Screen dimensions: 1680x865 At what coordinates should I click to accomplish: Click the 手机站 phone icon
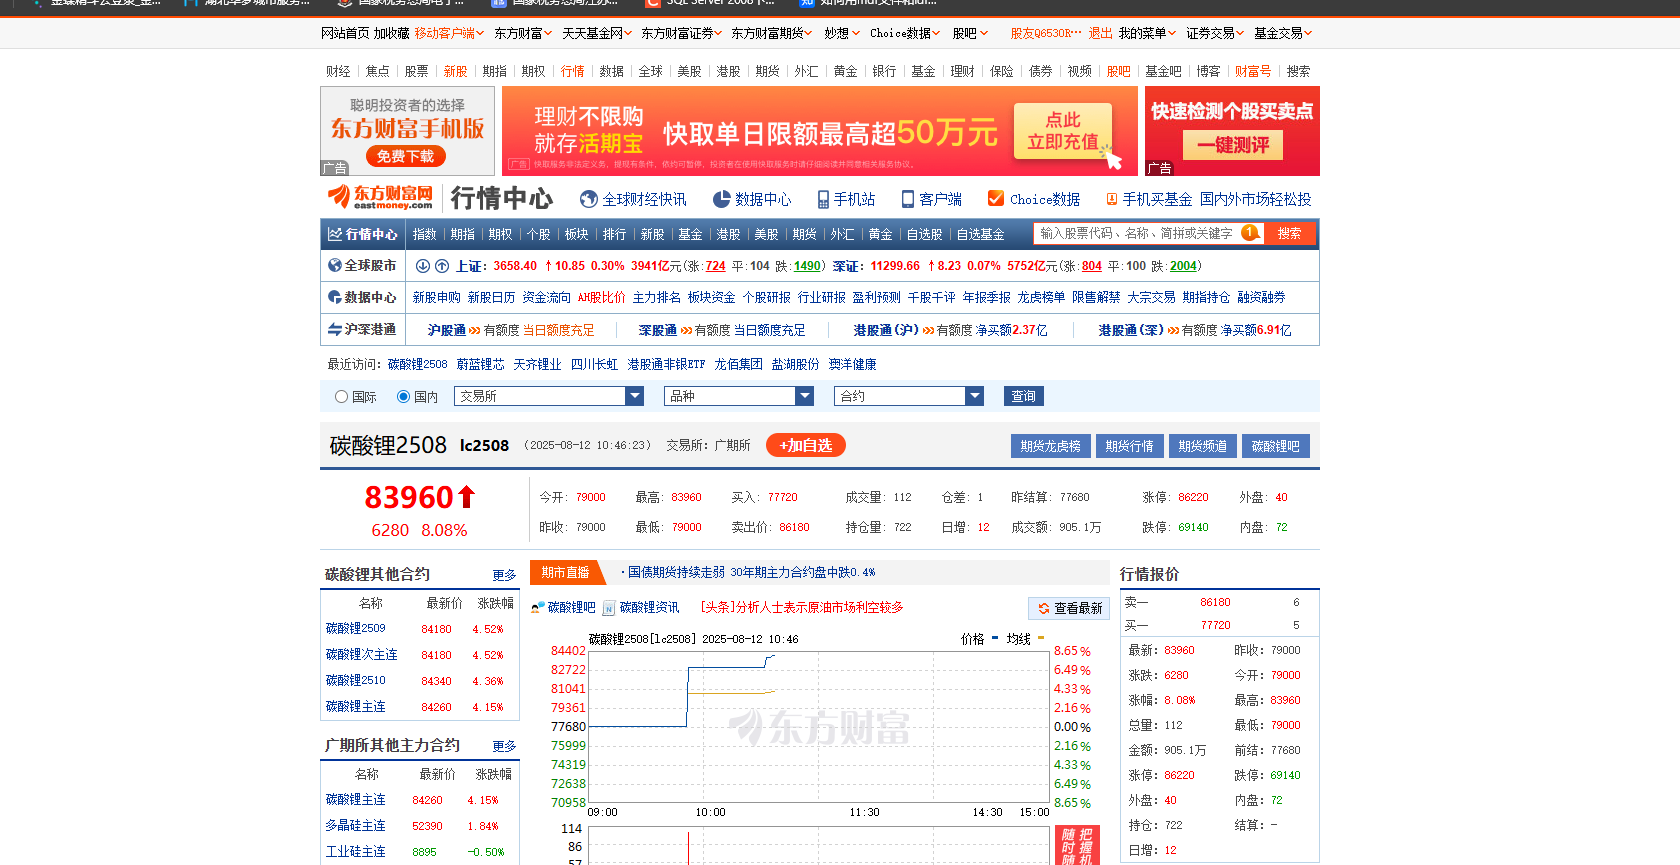(823, 199)
